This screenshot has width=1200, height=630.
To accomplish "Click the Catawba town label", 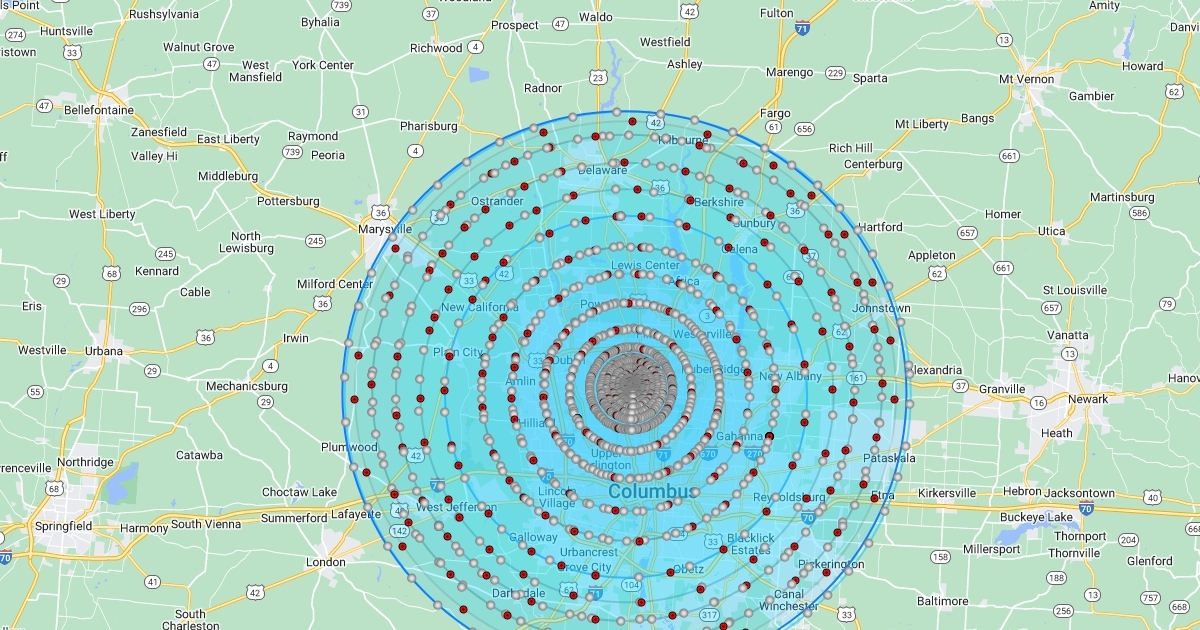I will [200, 455].
